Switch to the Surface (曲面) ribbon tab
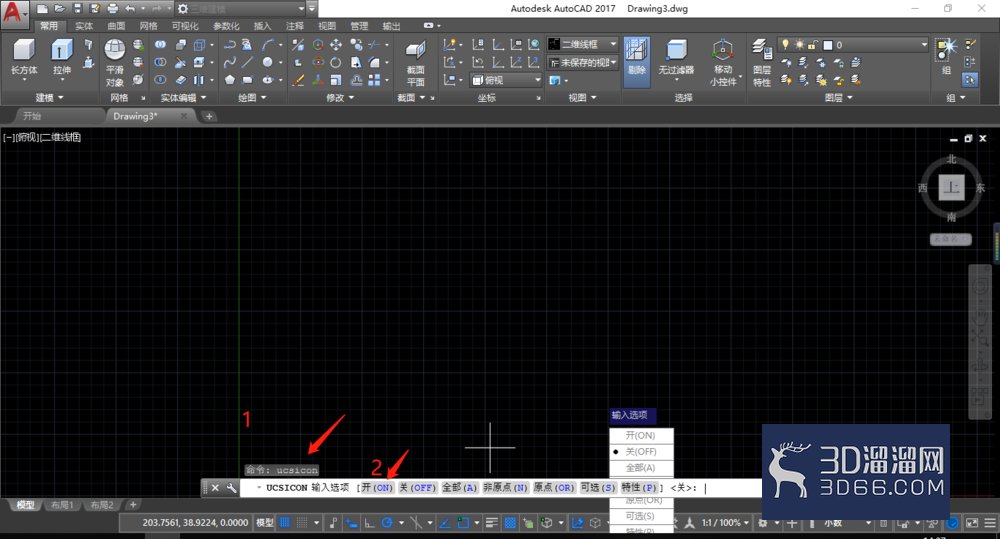 [x=116, y=26]
